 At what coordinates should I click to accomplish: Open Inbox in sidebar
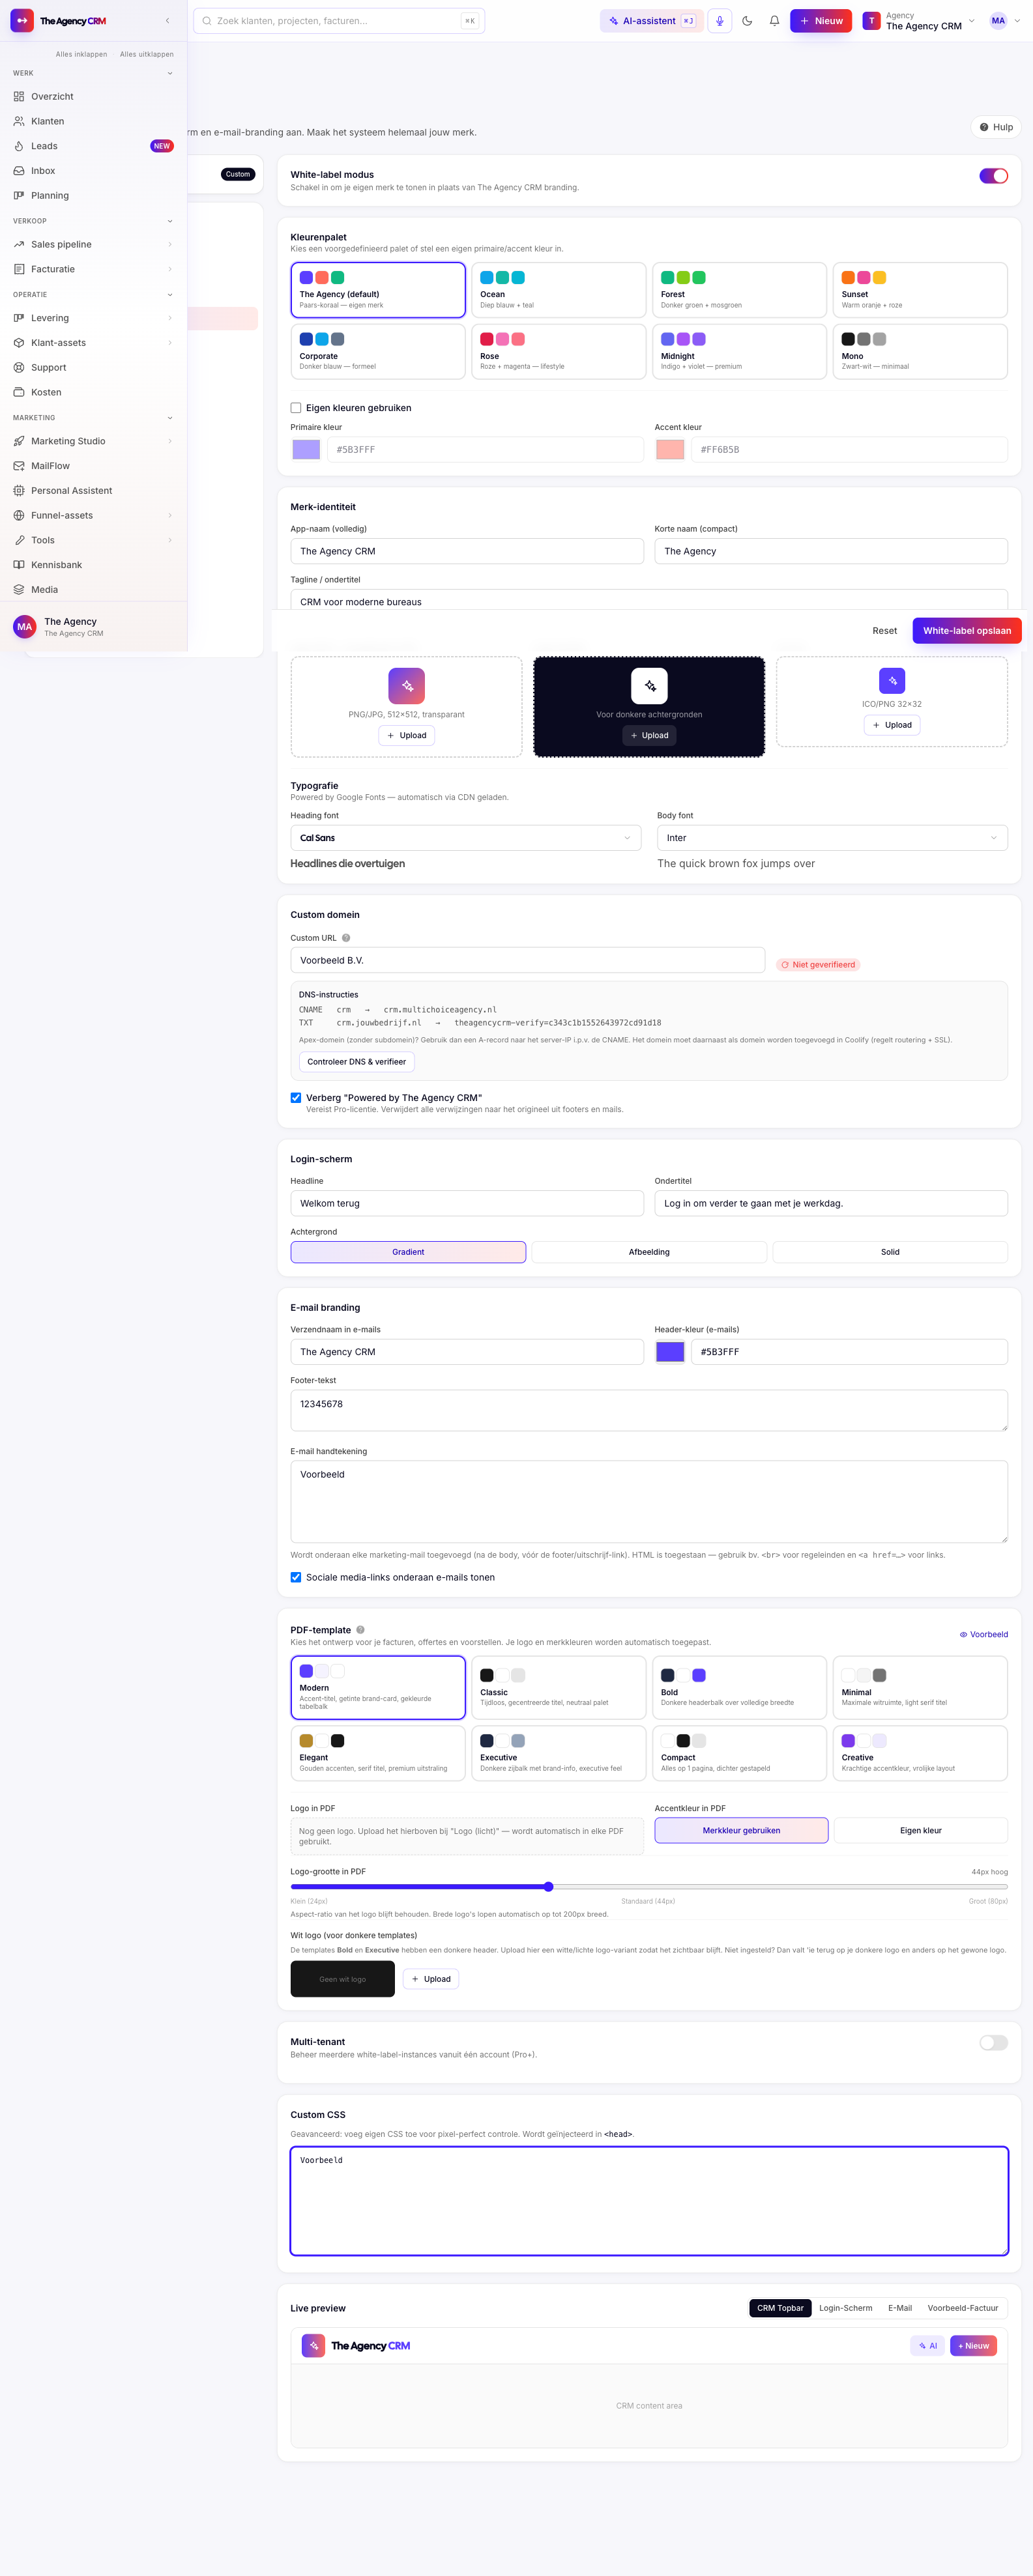93,171
